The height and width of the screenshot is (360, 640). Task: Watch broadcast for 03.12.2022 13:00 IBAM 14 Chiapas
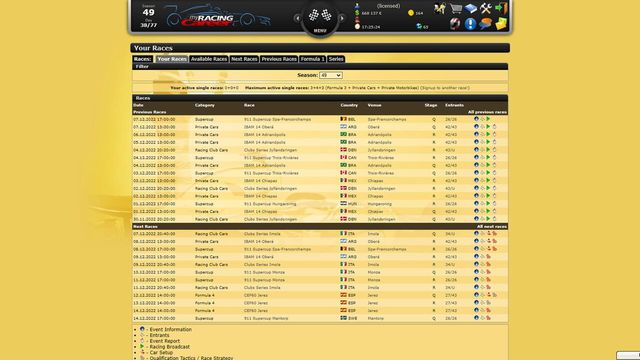488,180
